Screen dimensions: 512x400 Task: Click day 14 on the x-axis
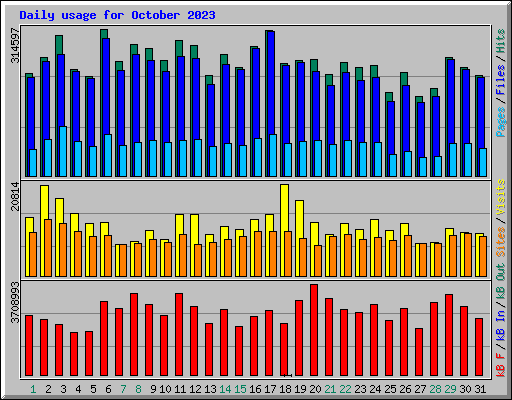click(225, 389)
